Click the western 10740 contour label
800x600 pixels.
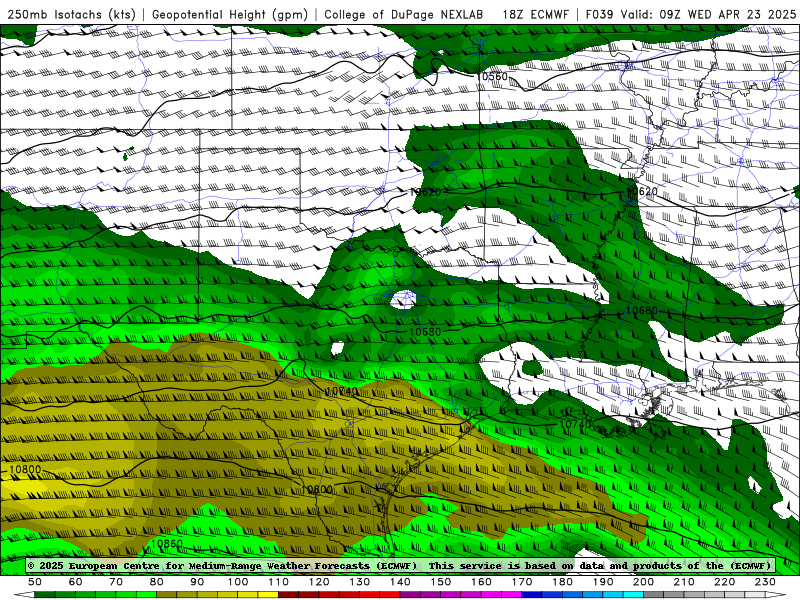[x=341, y=391]
